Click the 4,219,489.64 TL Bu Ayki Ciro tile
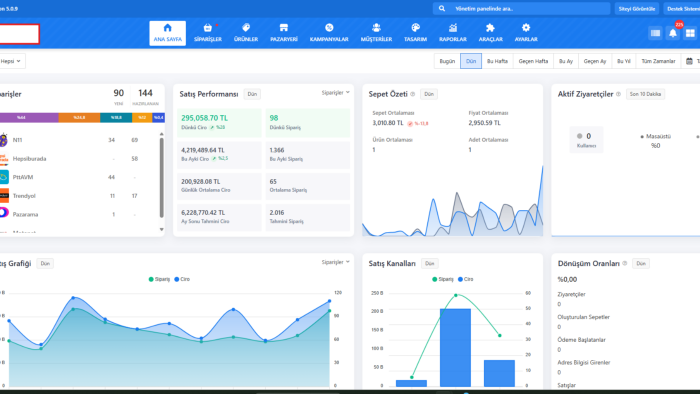The height and width of the screenshot is (394, 700). coord(219,155)
